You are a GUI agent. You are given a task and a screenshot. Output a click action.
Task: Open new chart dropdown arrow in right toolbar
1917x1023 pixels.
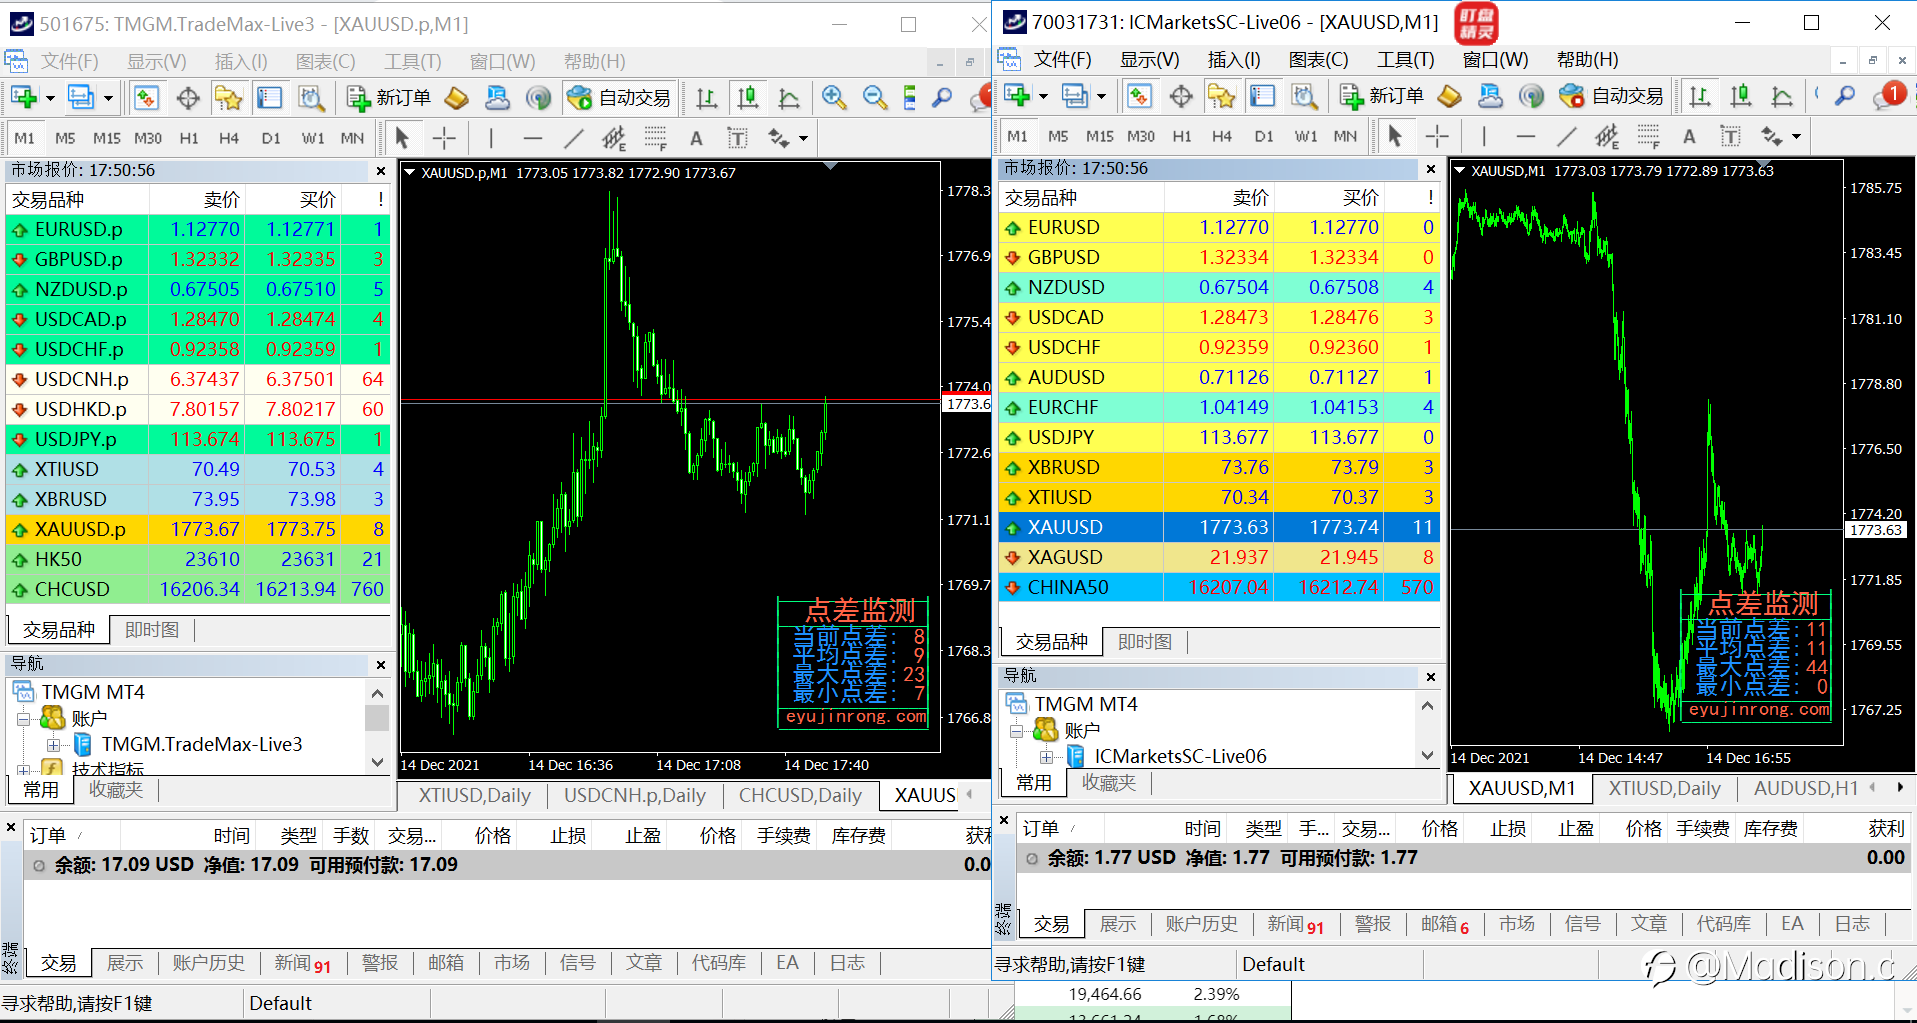point(1043,96)
